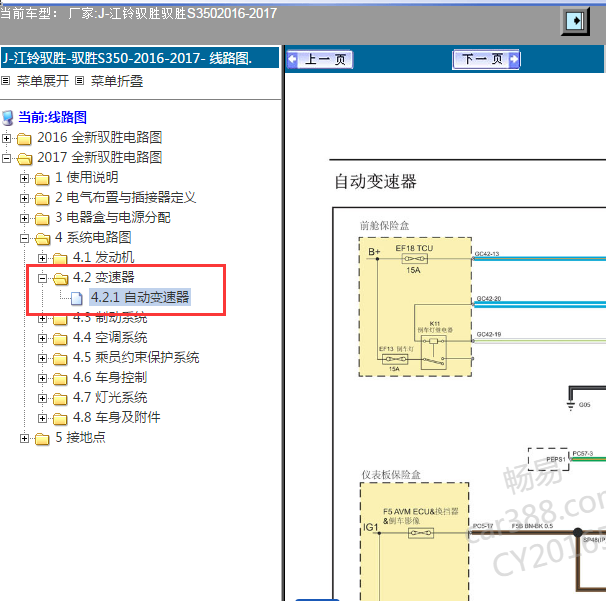The image size is (606, 601).
Task: Expand the 1 使用说明 folder
Action: [24, 178]
